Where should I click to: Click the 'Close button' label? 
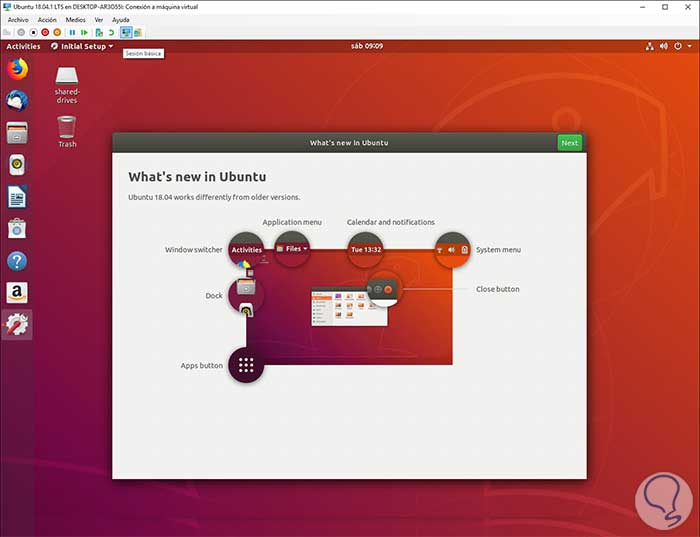coord(497,289)
